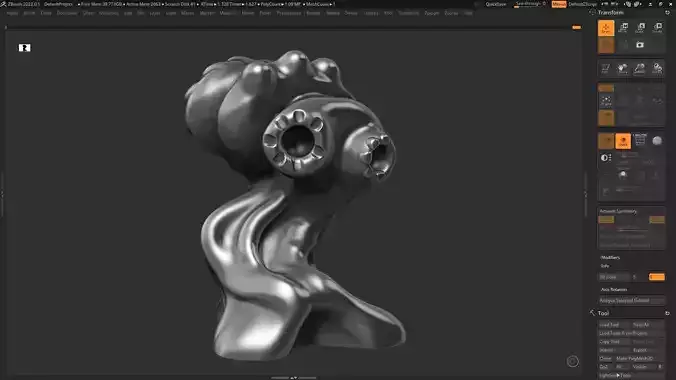Click the 3D Copy button

pos(615,277)
